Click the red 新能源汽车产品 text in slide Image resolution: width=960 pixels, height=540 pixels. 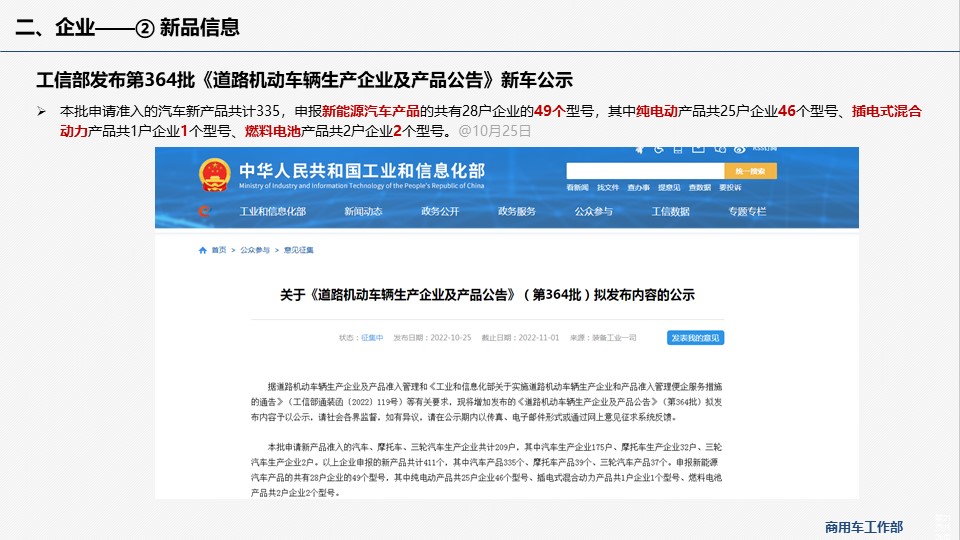(371, 111)
